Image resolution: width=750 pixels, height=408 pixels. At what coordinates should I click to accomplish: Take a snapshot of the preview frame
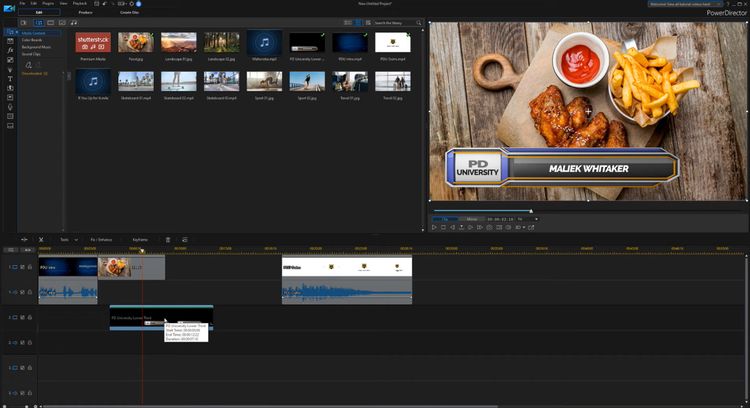pos(489,227)
